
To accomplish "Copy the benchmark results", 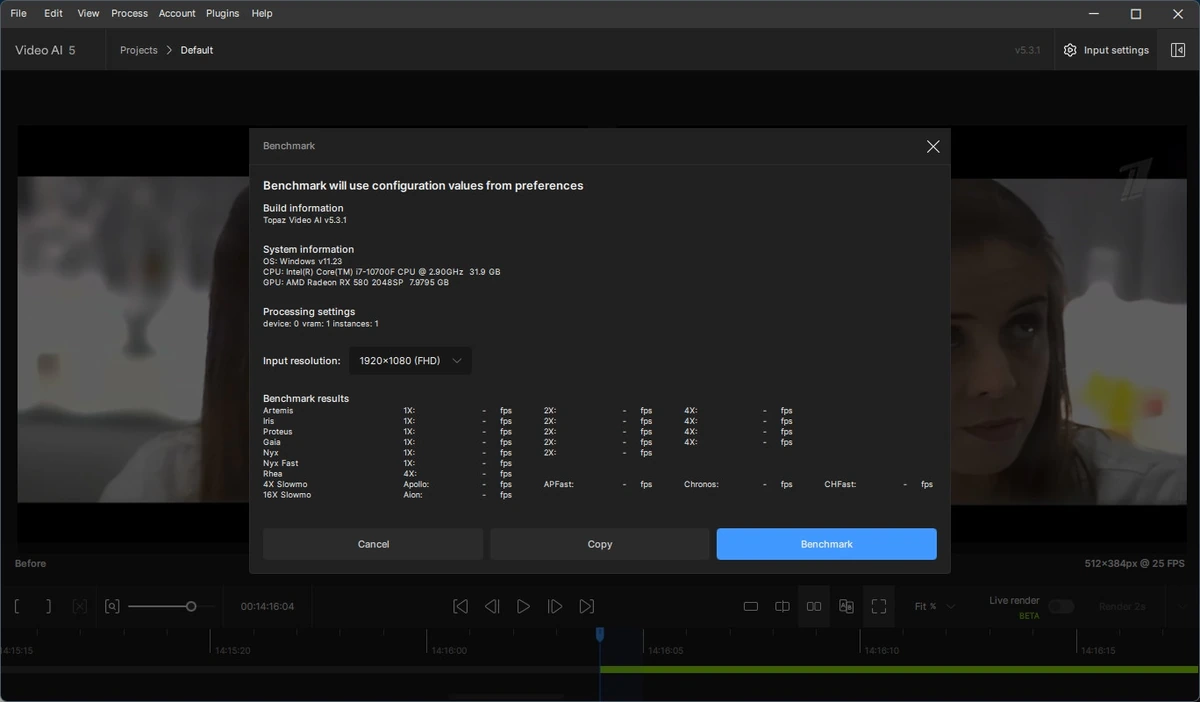I will pyautogui.click(x=600, y=544).
